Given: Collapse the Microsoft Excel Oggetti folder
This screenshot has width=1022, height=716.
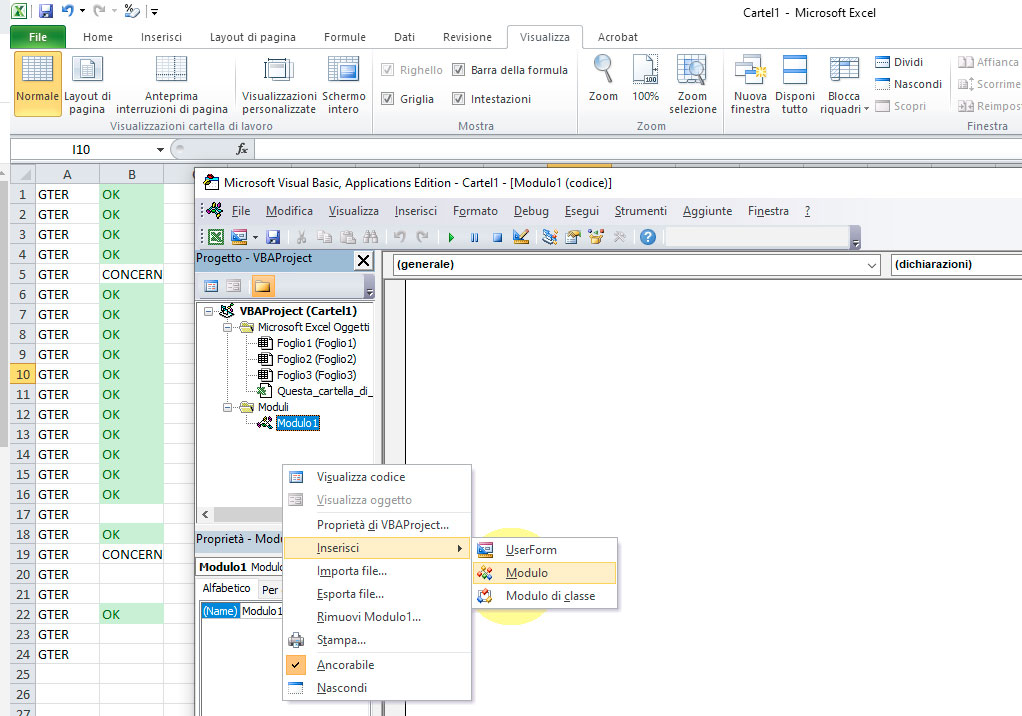Looking at the screenshot, I should point(227,328).
